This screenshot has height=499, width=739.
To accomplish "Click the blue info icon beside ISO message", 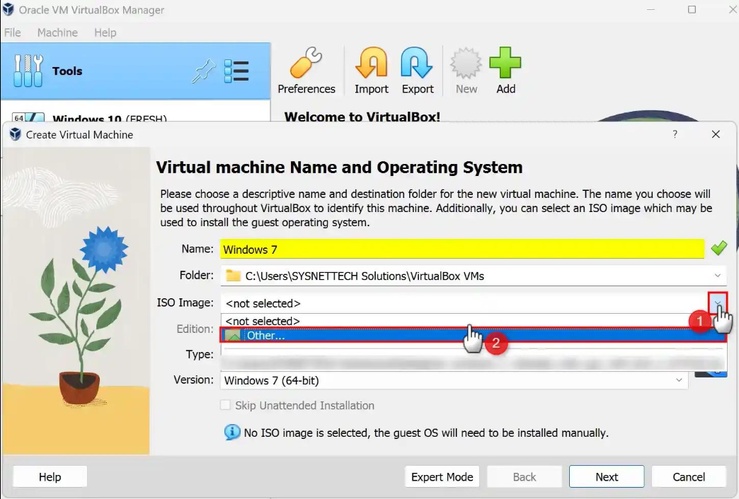I will point(232,432).
